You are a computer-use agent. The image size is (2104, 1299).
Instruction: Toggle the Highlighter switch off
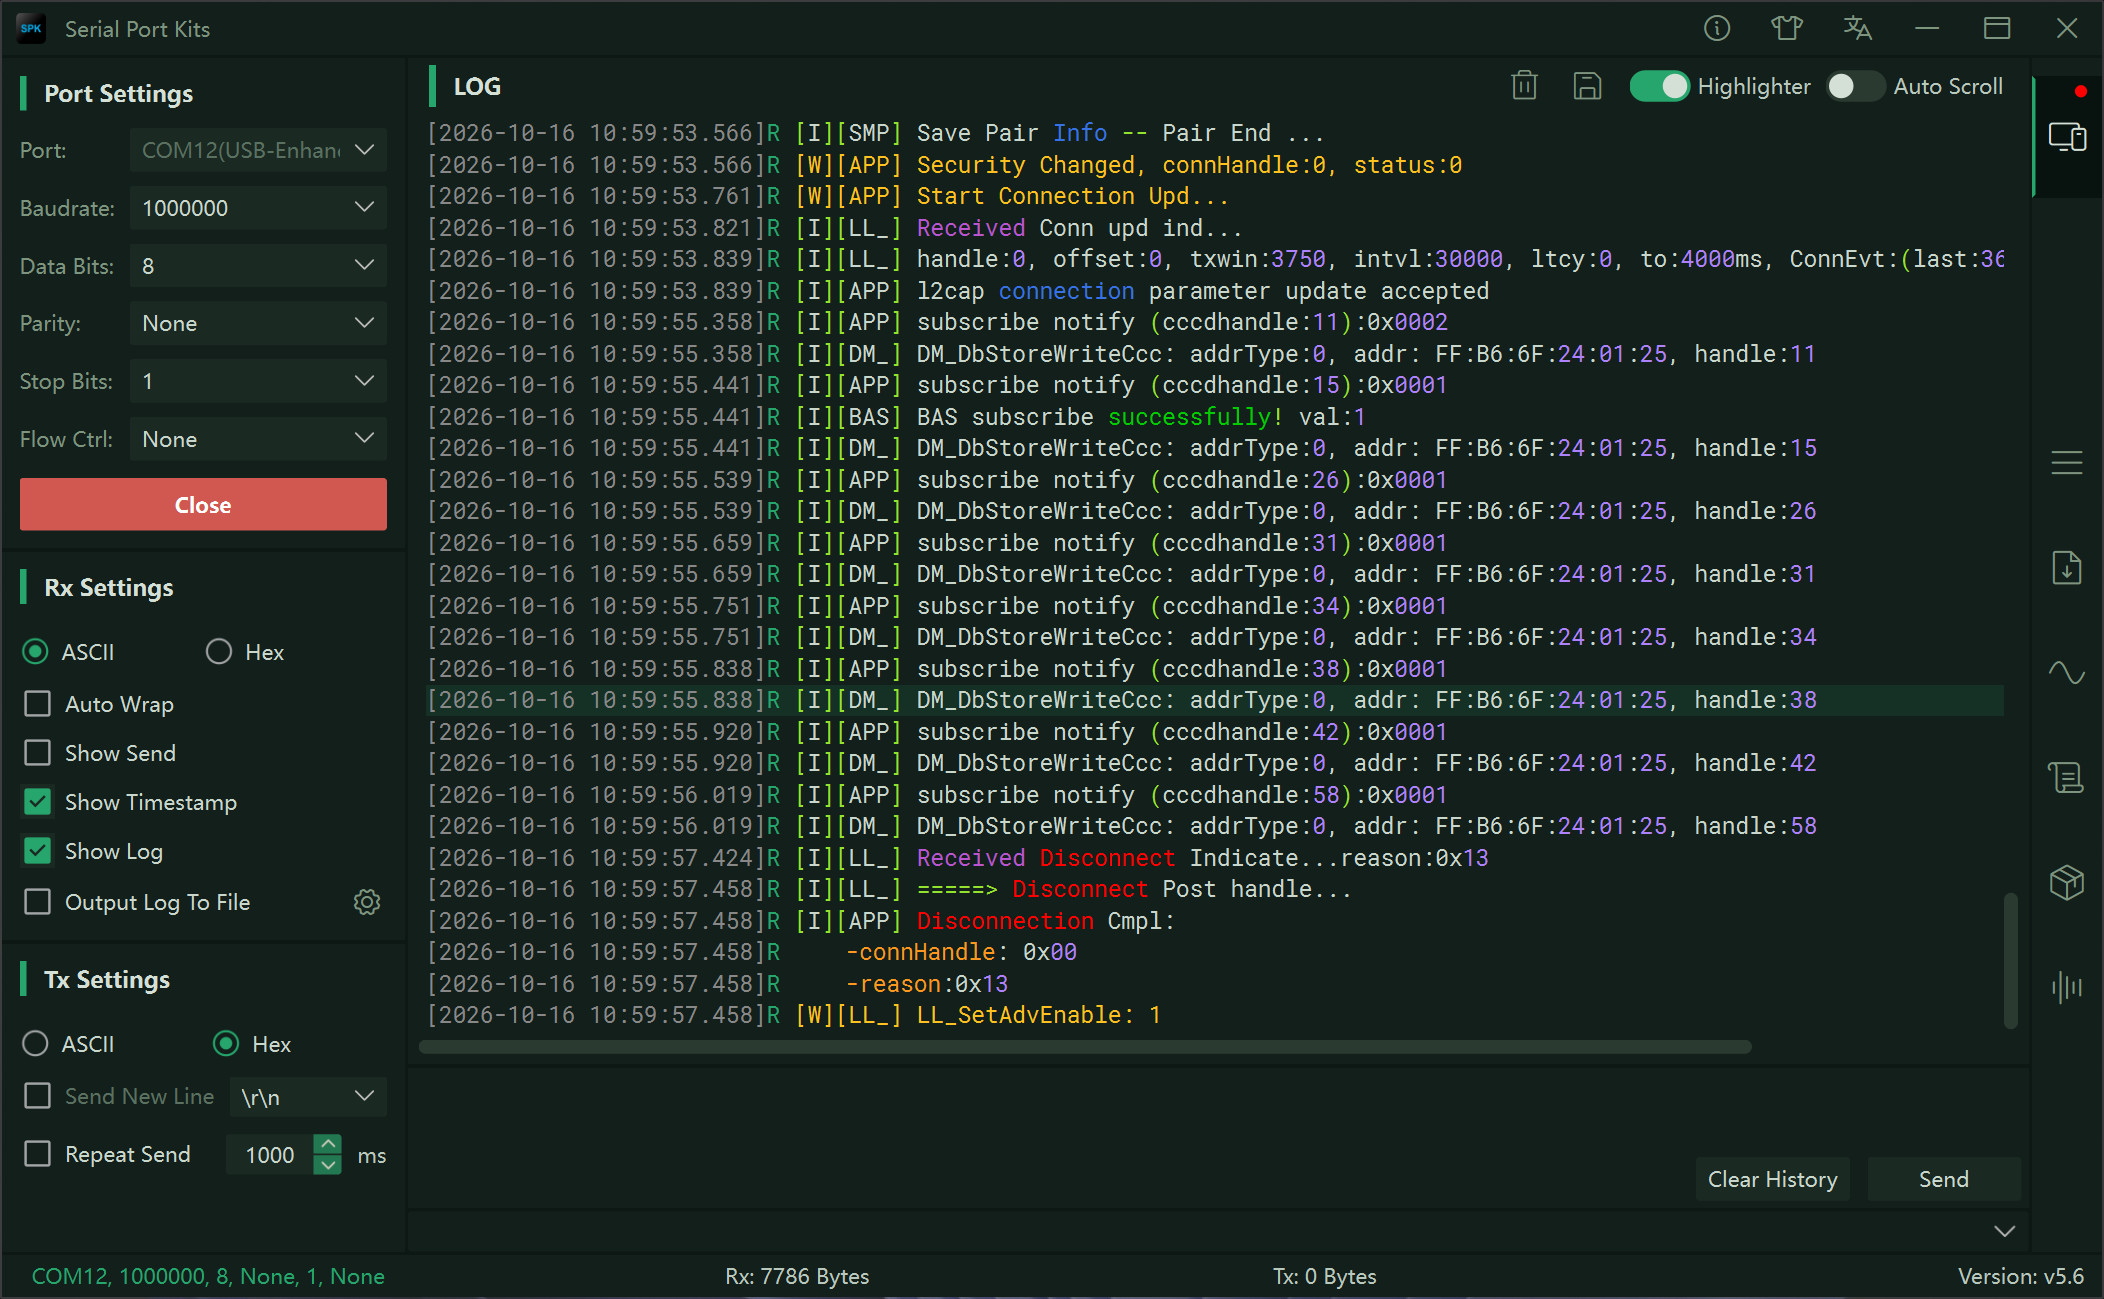pos(1659,86)
